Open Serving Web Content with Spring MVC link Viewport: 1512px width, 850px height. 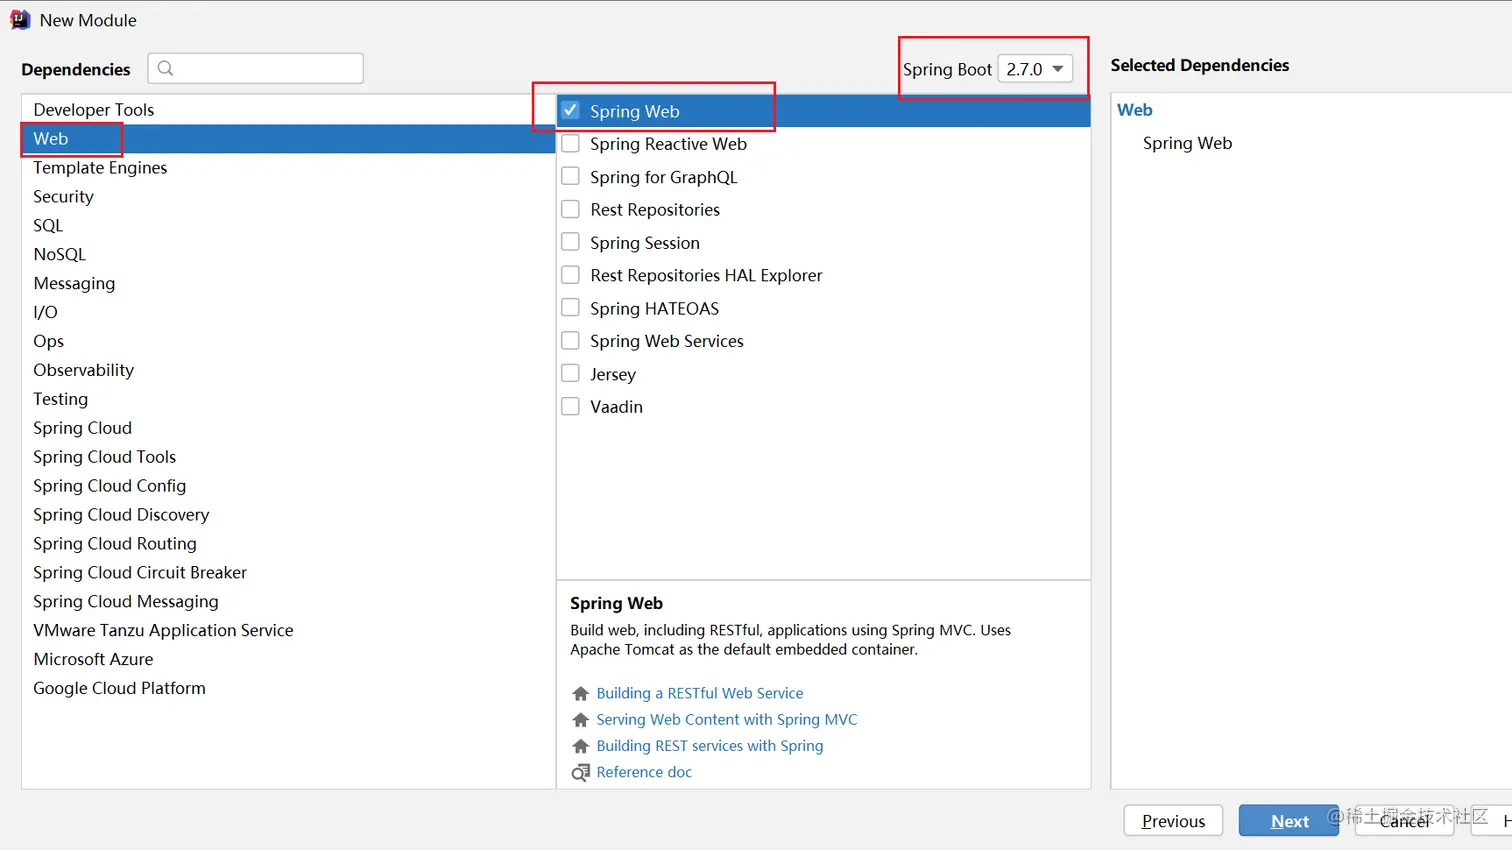coord(727,720)
